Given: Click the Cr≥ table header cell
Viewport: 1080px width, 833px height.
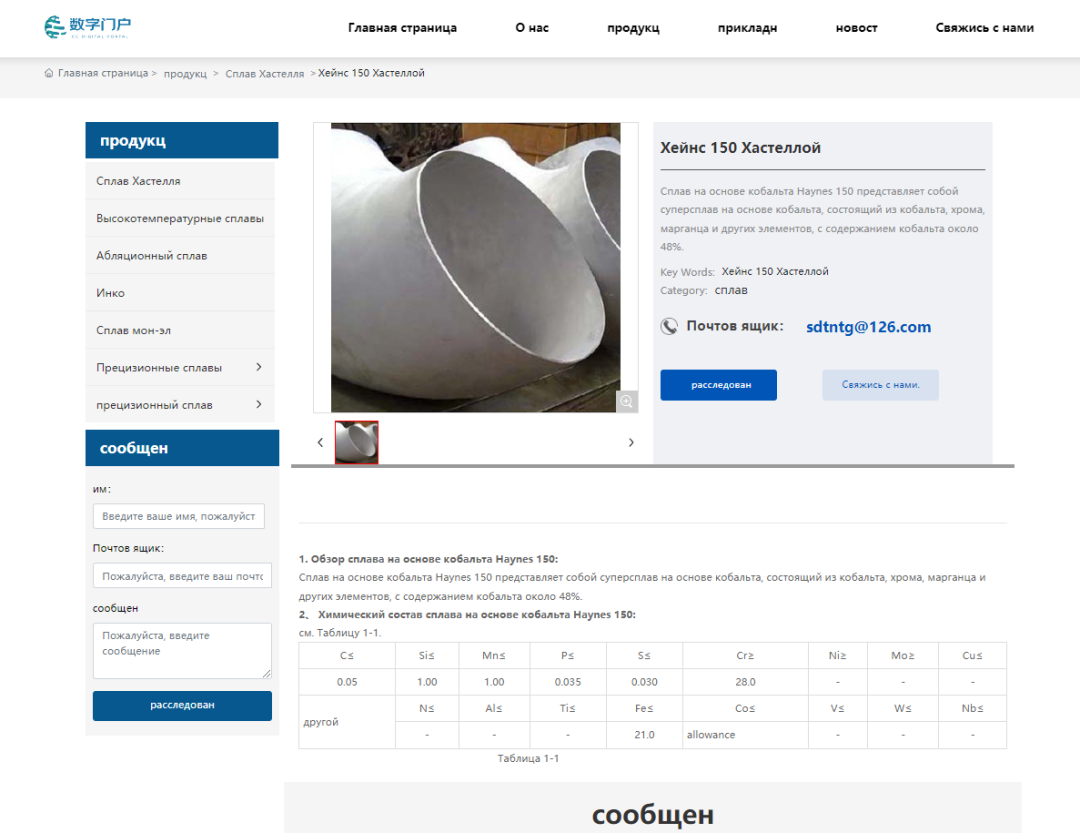Looking at the screenshot, I should point(745,655).
